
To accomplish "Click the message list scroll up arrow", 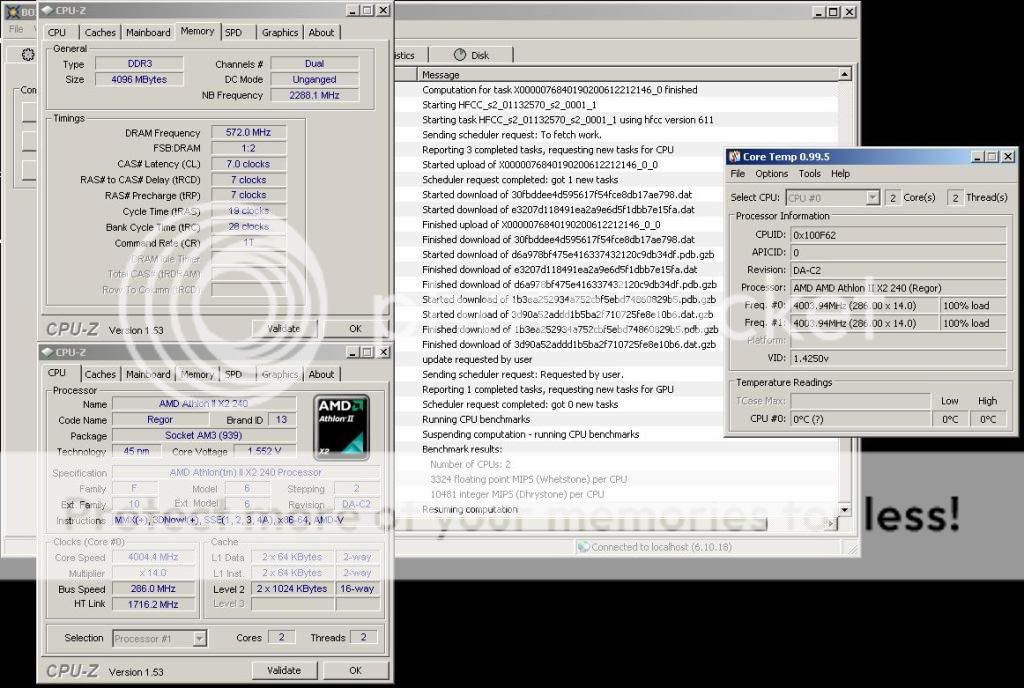I will pyautogui.click(x=844, y=74).
